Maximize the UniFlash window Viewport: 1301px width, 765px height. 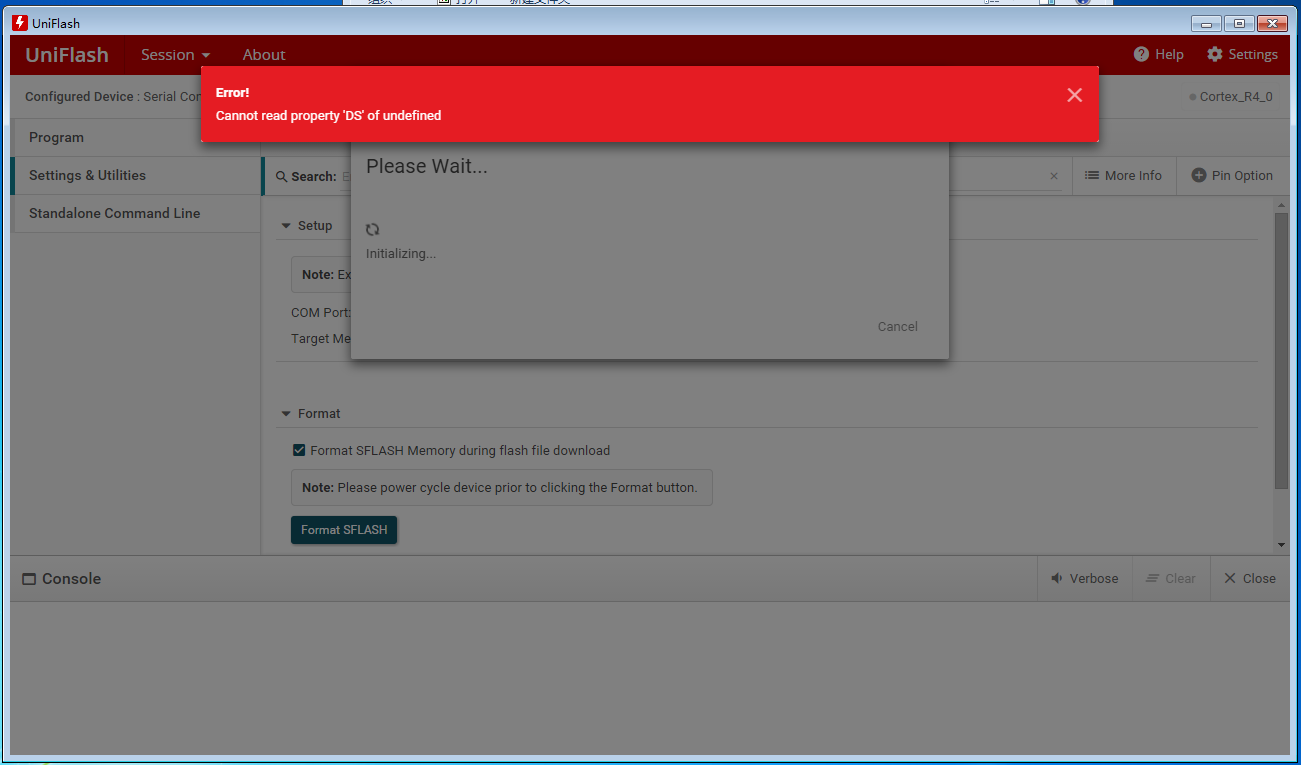click(1239, 23)
